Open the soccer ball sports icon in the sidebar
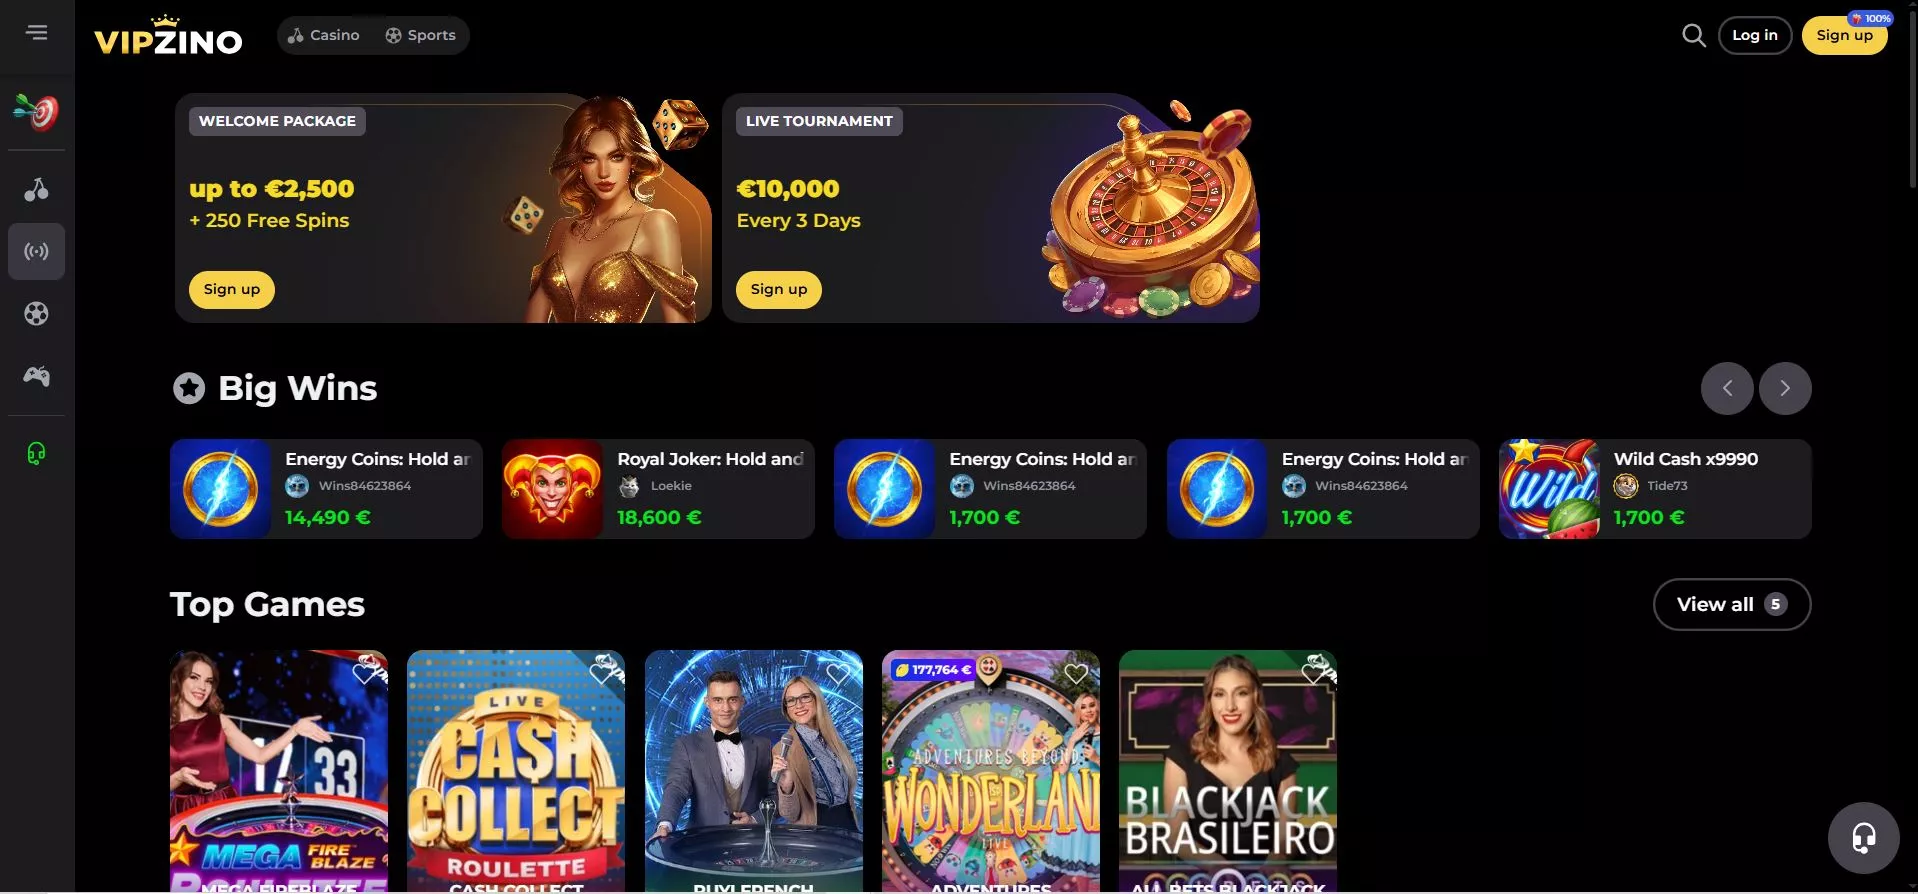The image size is (1918, 894). click(37, 314)
